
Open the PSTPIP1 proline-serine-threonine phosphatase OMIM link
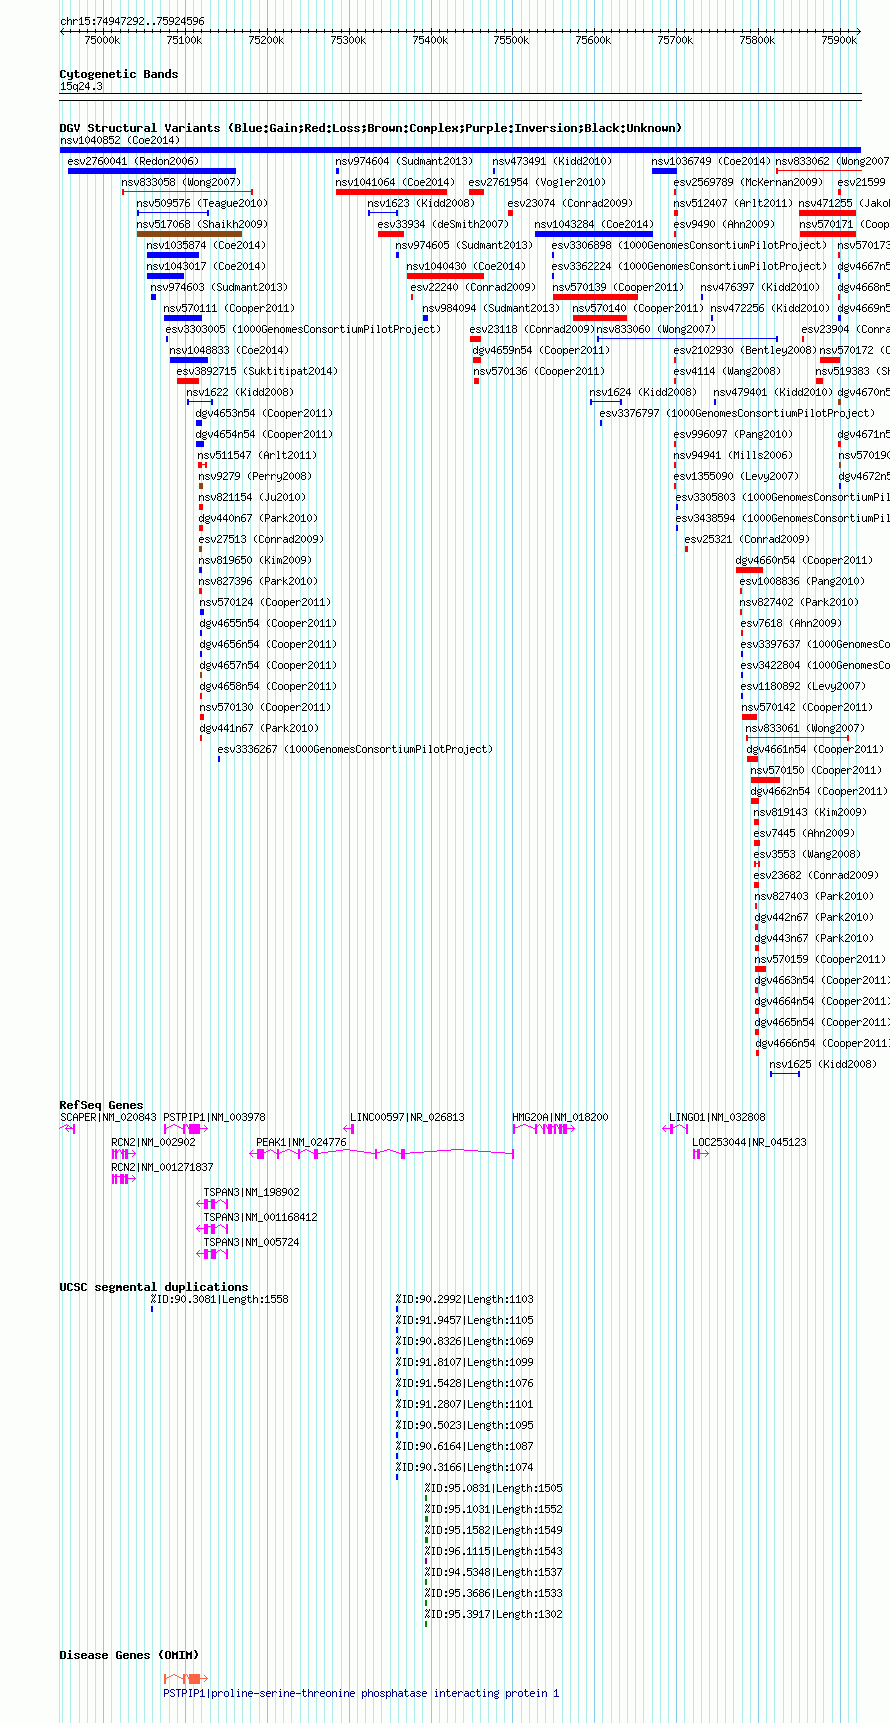(361, 1693)
